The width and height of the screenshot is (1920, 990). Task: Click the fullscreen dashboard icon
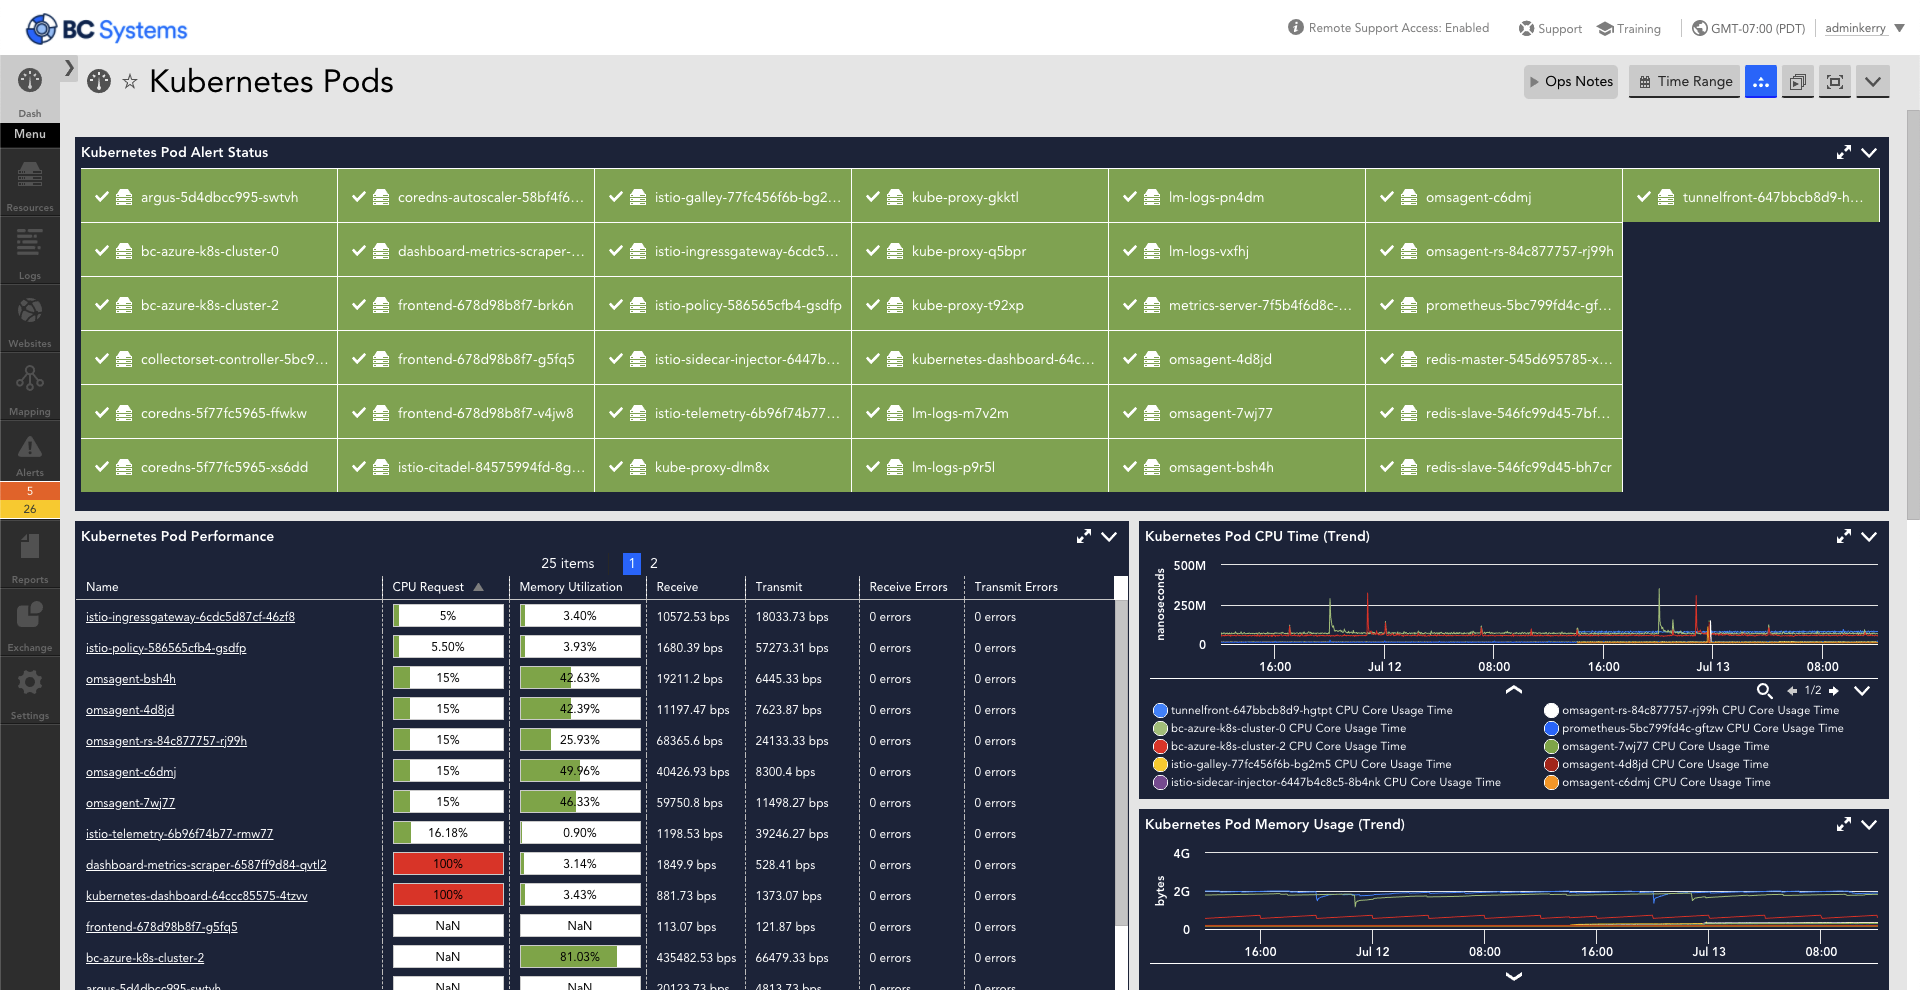click(1835, 82)
